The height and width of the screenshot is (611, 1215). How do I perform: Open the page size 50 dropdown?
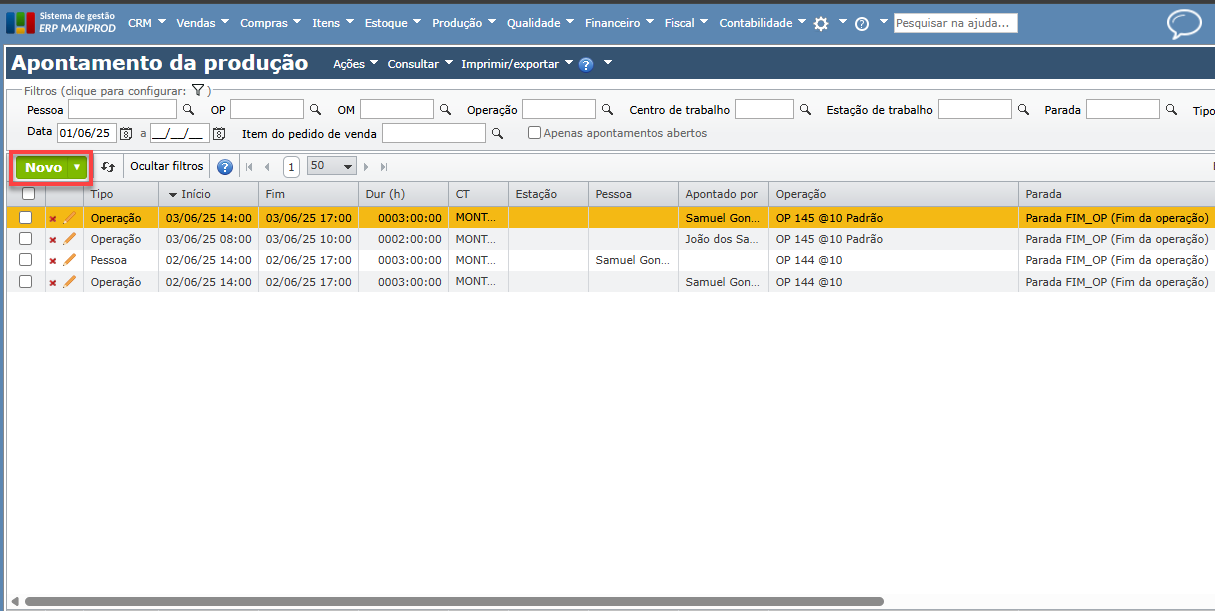[x=332, y=166]
